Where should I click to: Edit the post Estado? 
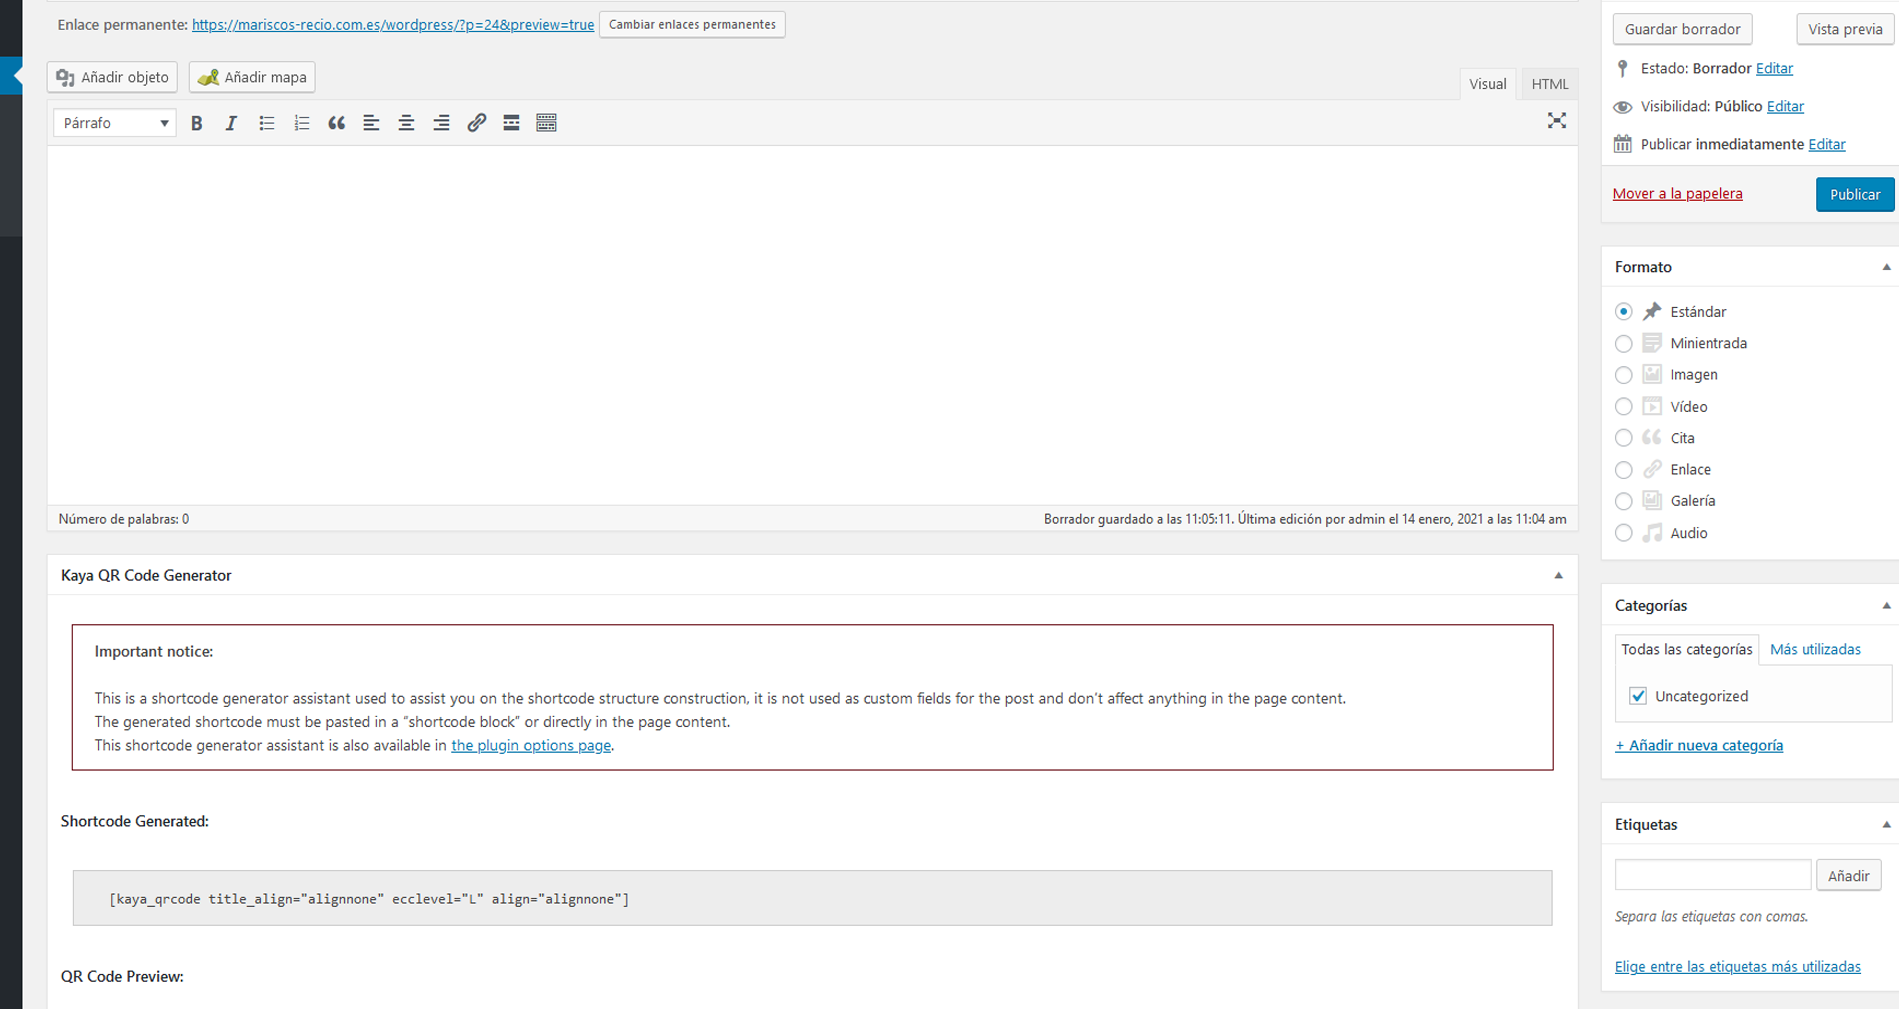[x=1774, y=68]
